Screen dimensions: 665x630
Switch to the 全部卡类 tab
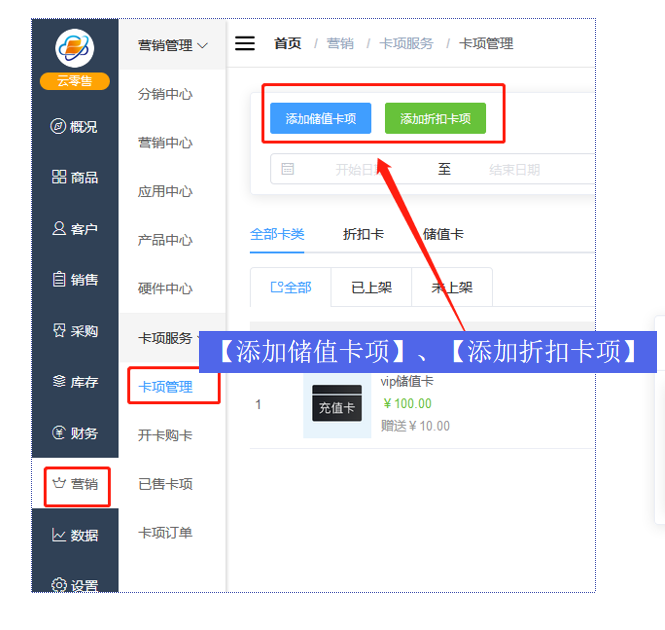tap(277, 234)
